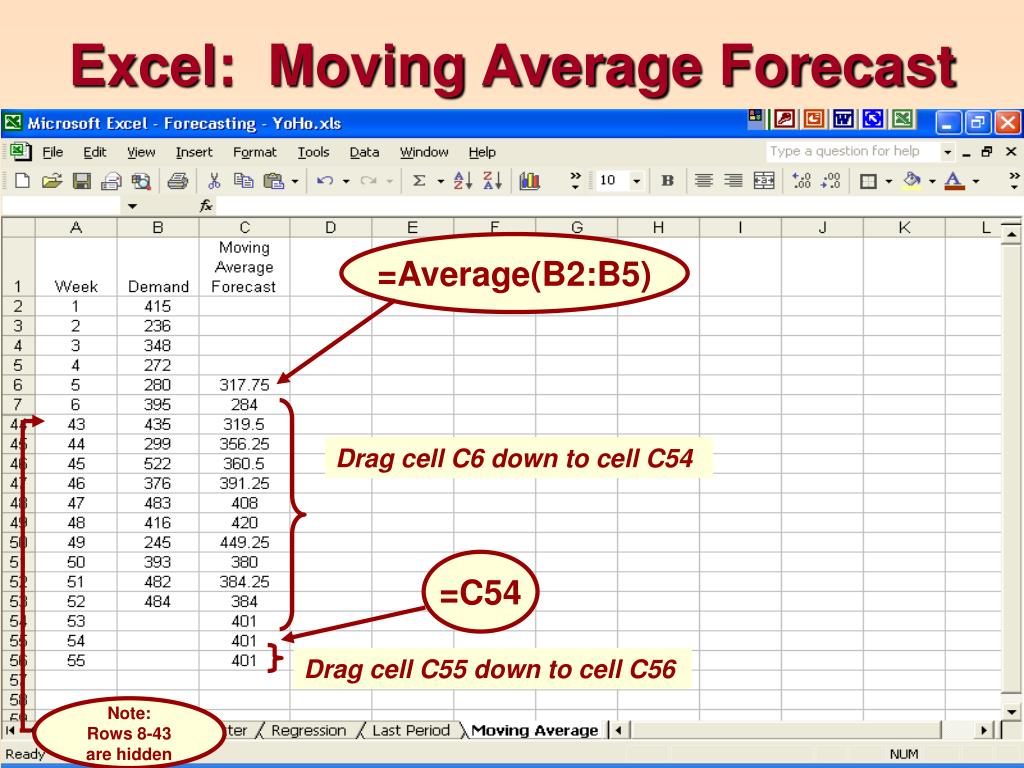The width and height of the screenshot is (1024, 768).
Task: Click the Print icon
Action: click(177, 181)
